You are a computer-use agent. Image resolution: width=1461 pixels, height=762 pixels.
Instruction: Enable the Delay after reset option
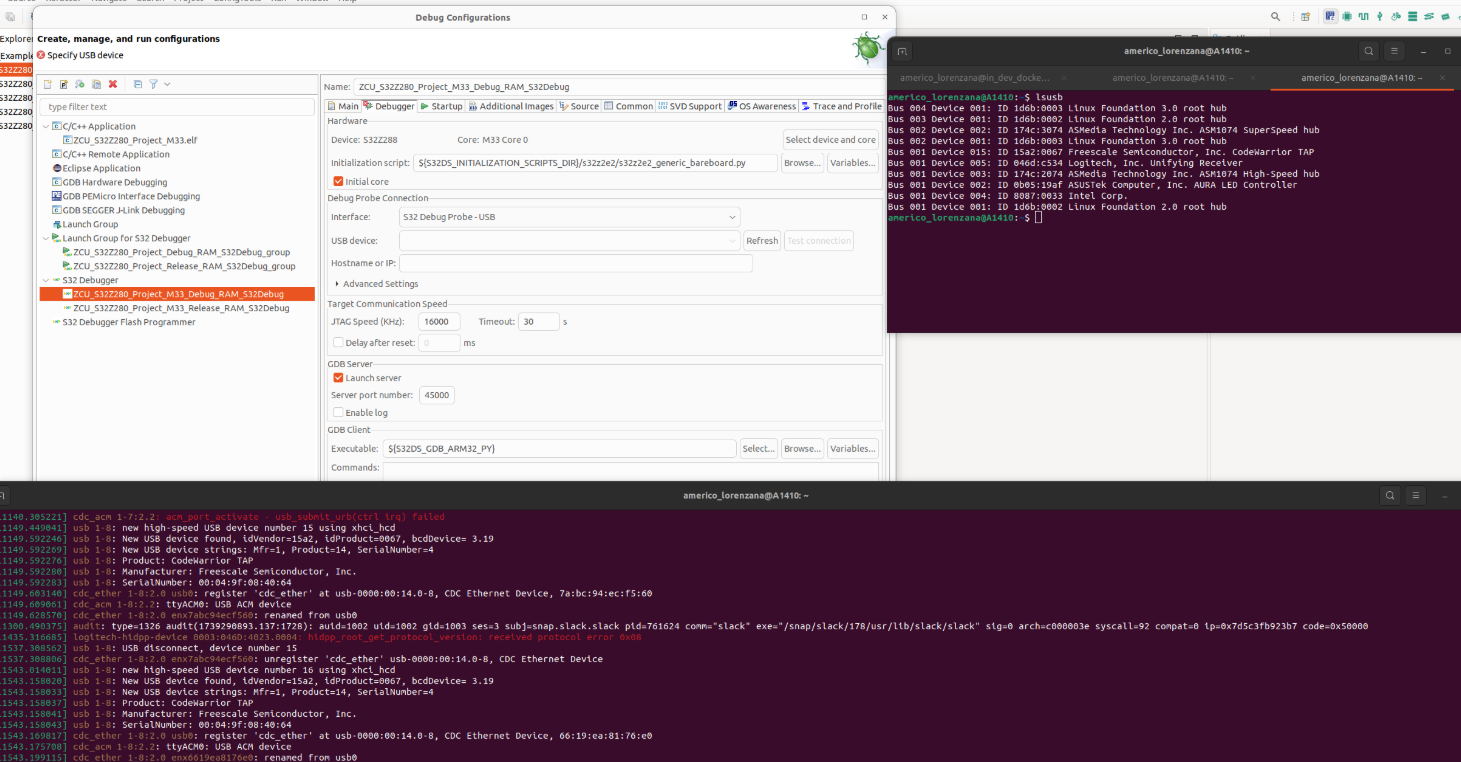point(338,342)
